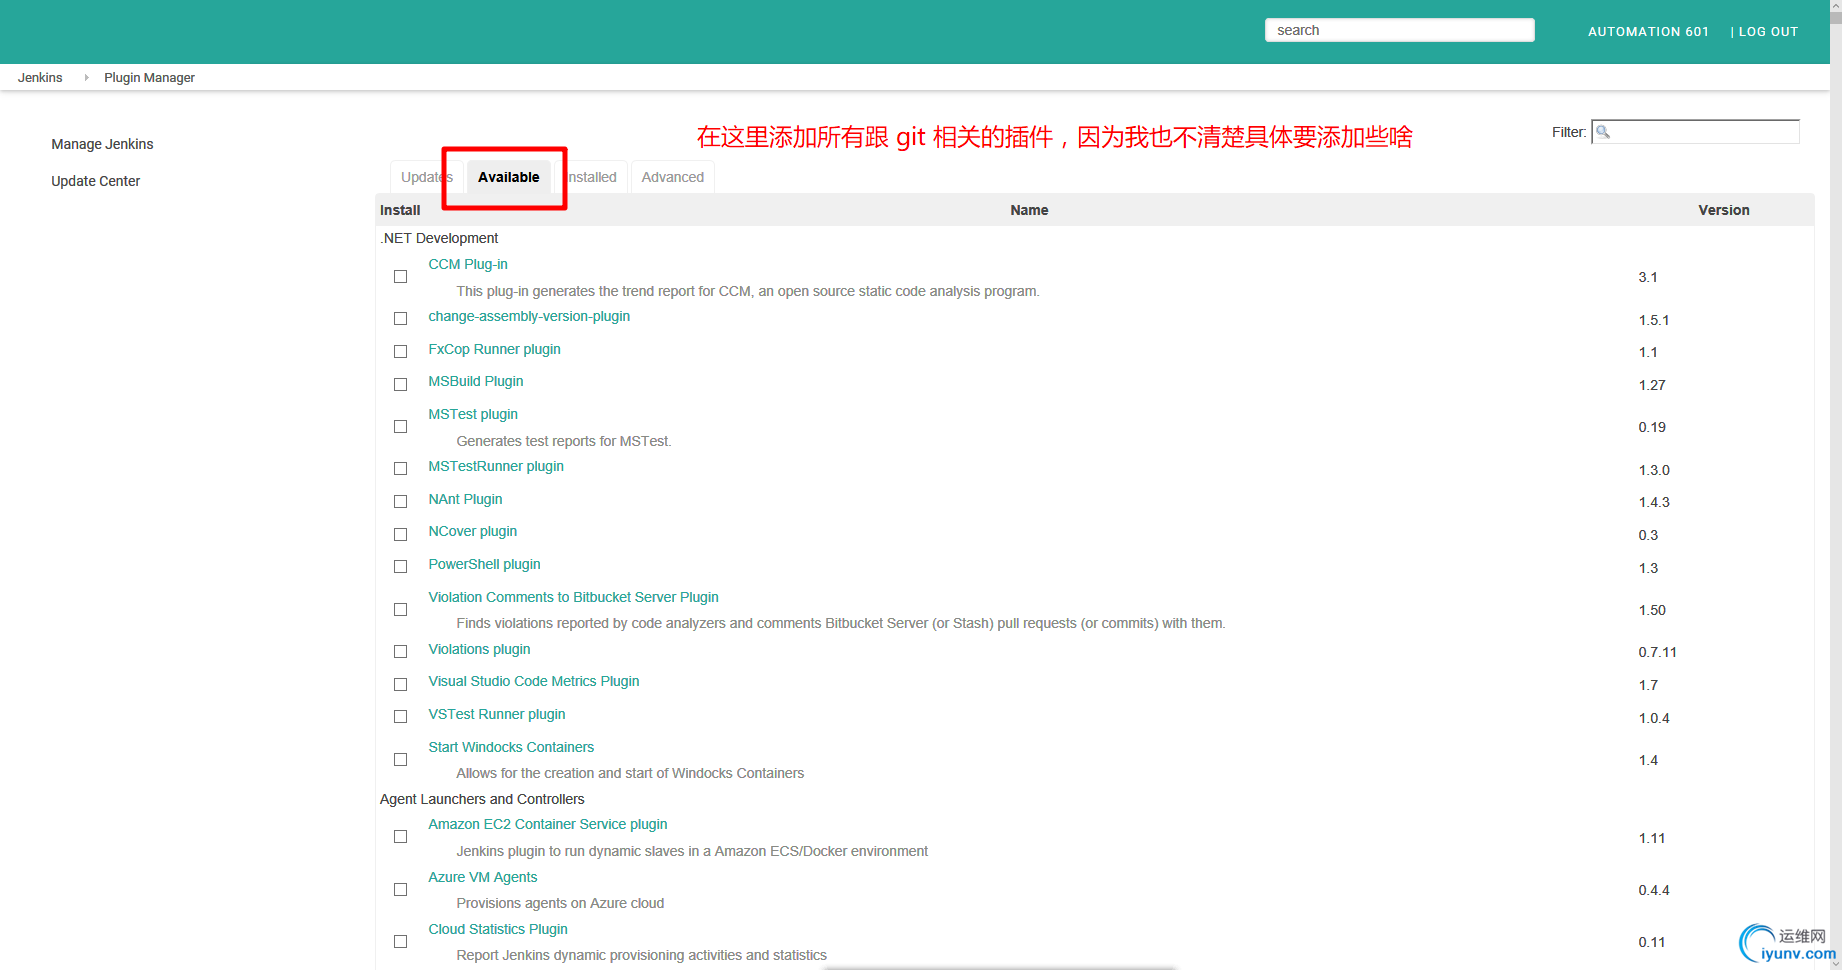This screenshot has height=970, width=1842.
Task: Click Agent Launchers and Controllers heading
Action: (482, 799)
